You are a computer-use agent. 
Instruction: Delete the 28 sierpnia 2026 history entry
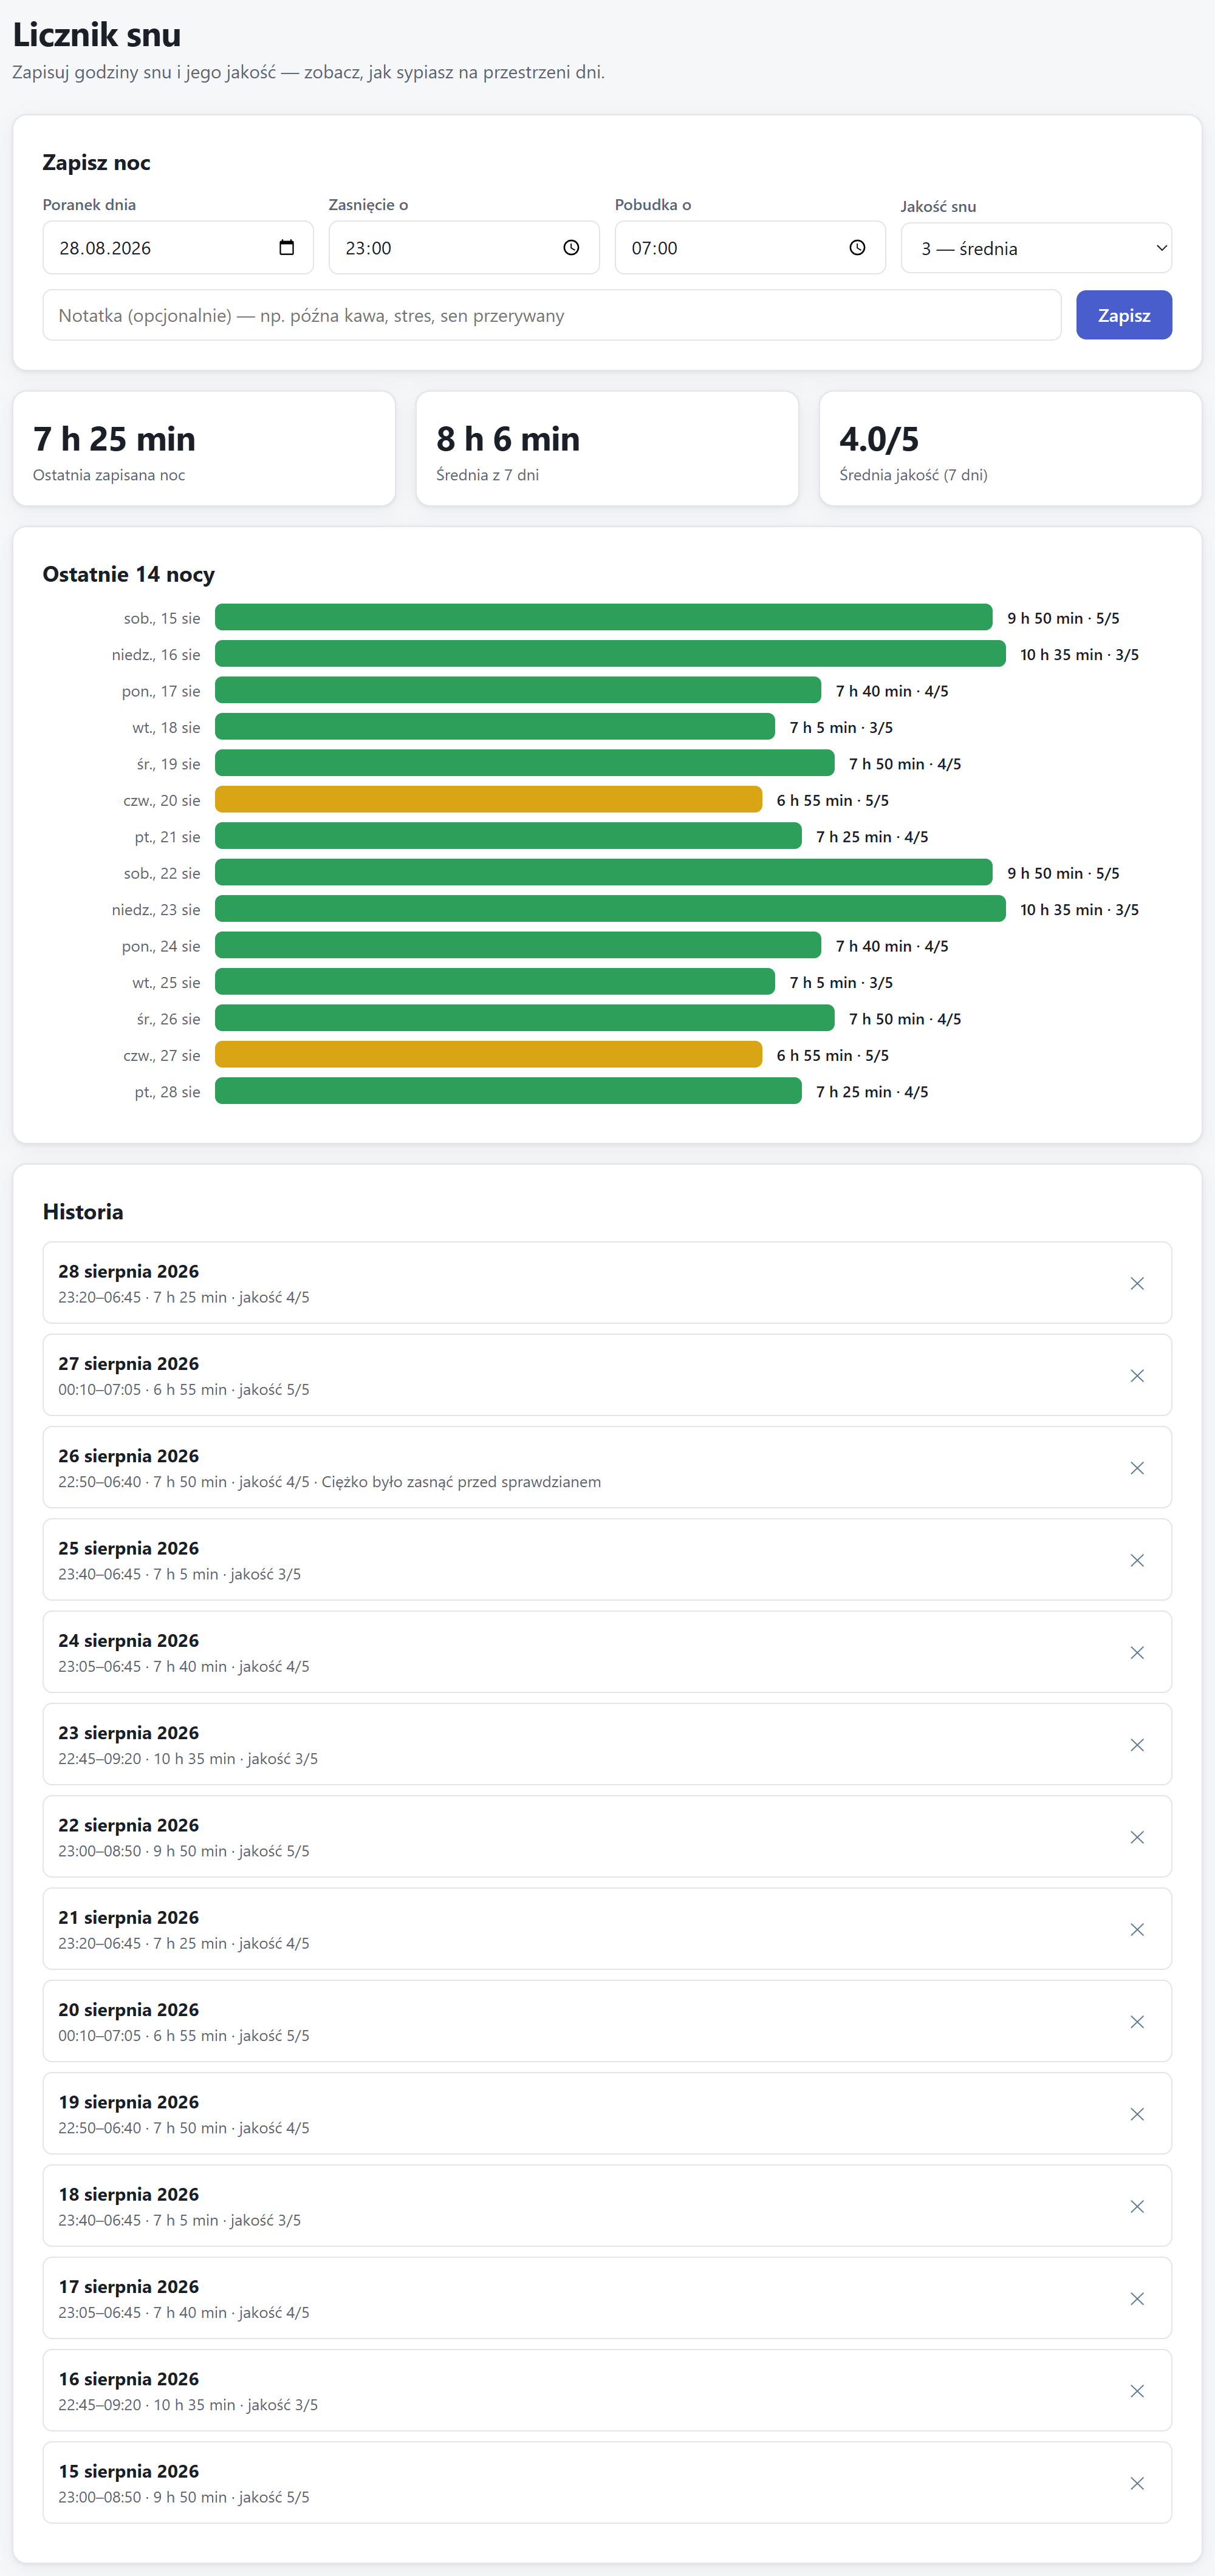1137,1283
